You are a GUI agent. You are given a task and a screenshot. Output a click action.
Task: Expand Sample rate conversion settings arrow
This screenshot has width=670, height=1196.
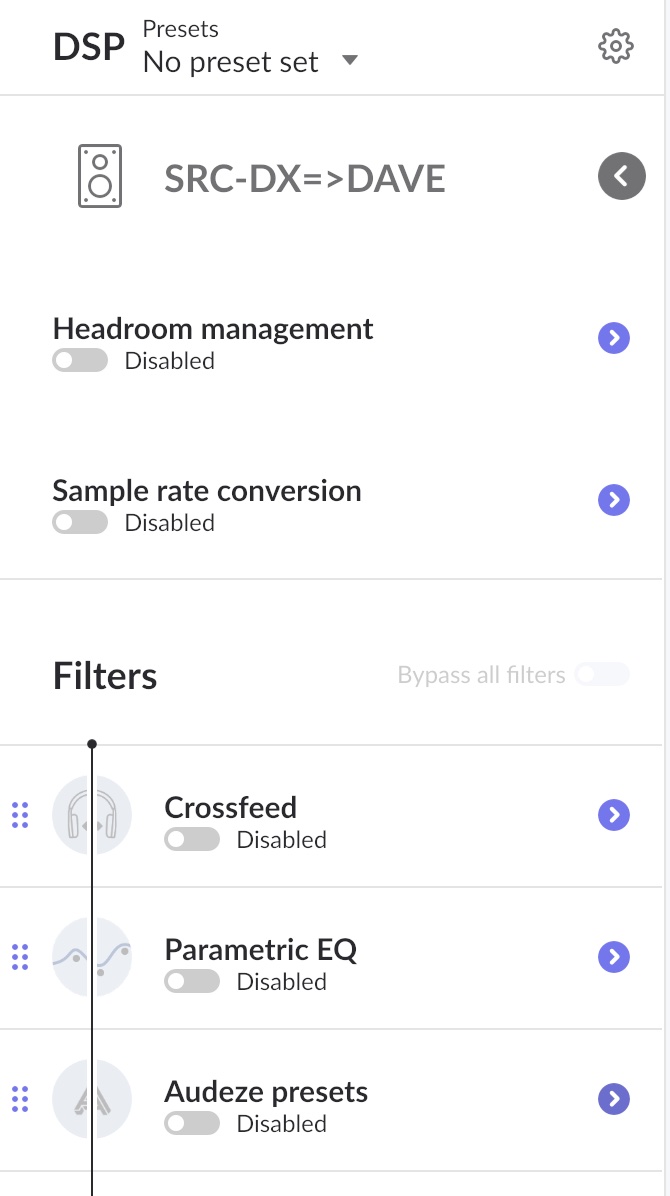pos(613,500)
